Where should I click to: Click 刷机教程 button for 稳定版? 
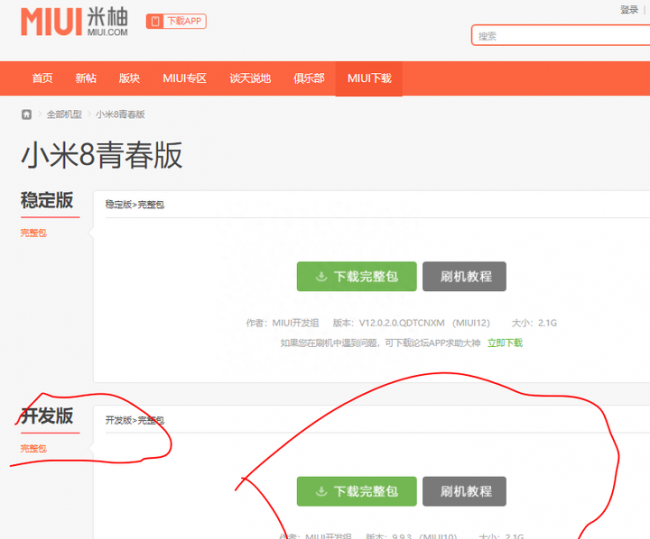464,276
